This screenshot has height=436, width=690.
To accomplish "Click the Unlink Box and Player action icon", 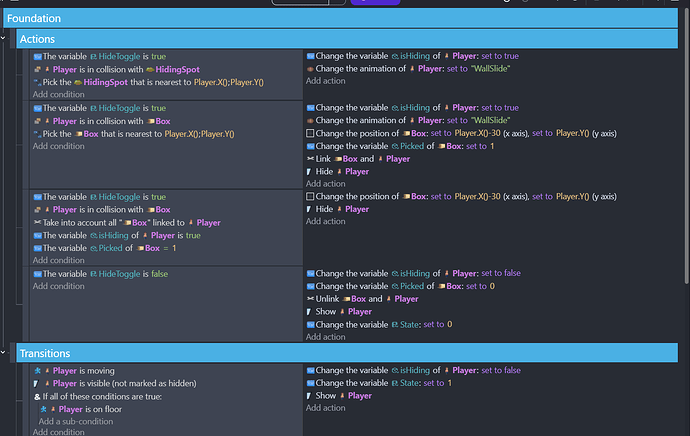I will click(311, 299).
